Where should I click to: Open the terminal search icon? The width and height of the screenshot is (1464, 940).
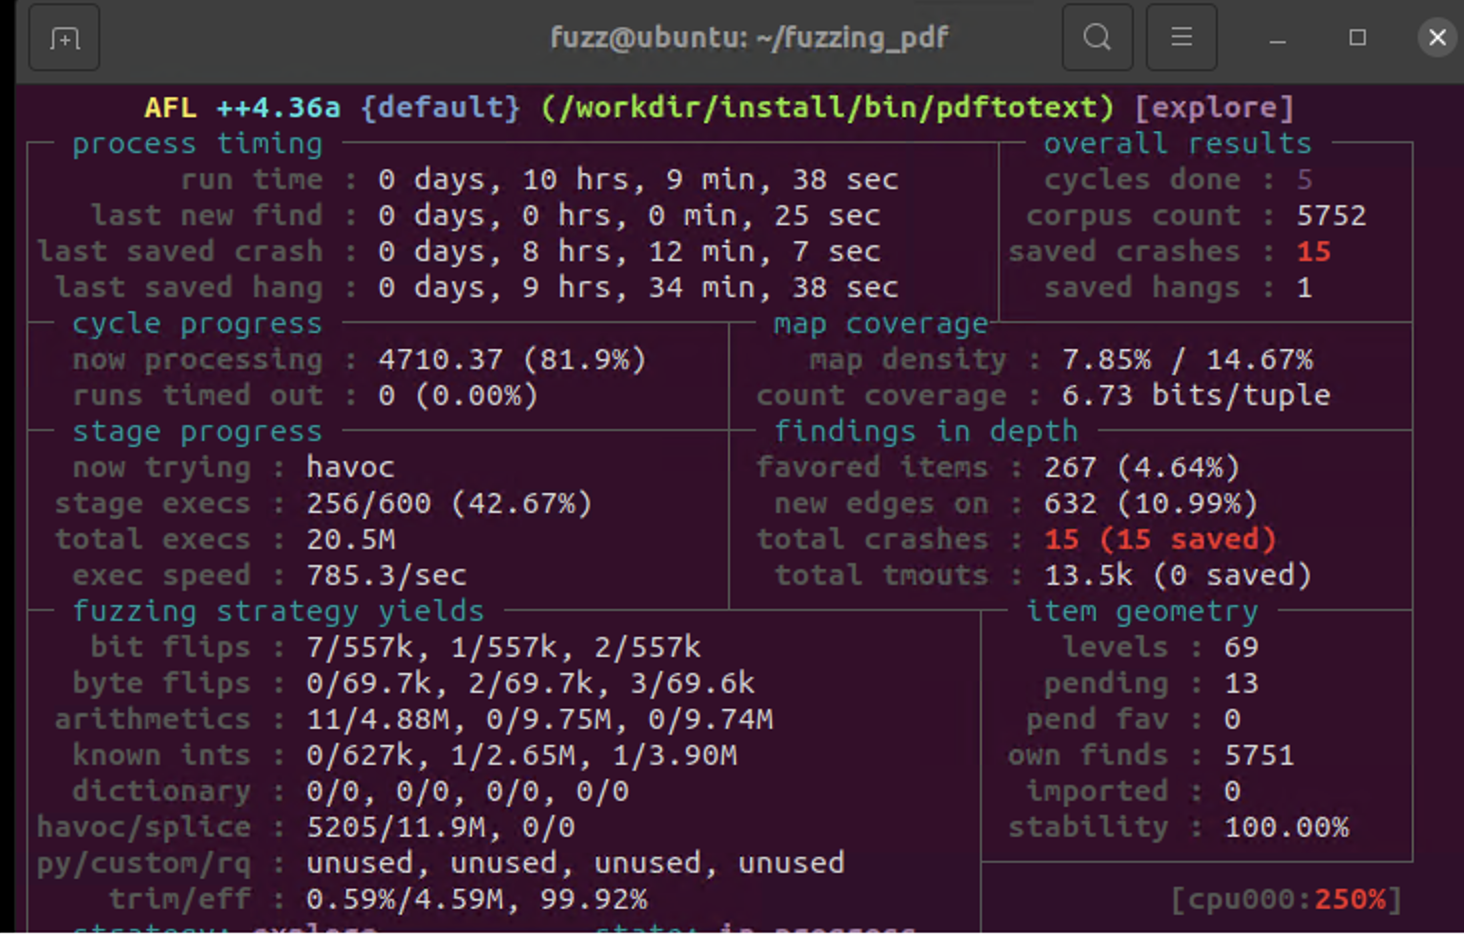click(1097, 38)
